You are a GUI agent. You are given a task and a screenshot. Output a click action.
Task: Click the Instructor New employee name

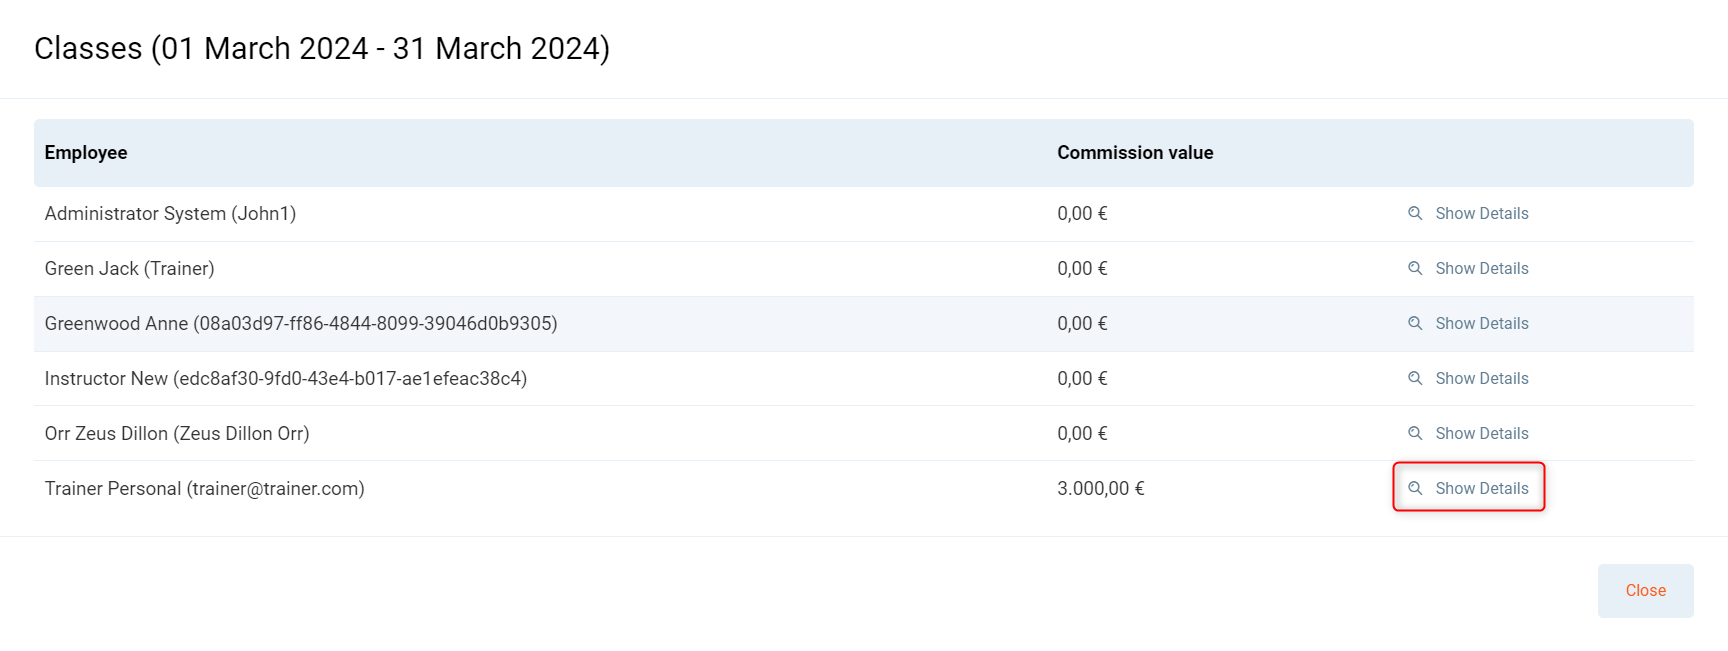(285, 378)
